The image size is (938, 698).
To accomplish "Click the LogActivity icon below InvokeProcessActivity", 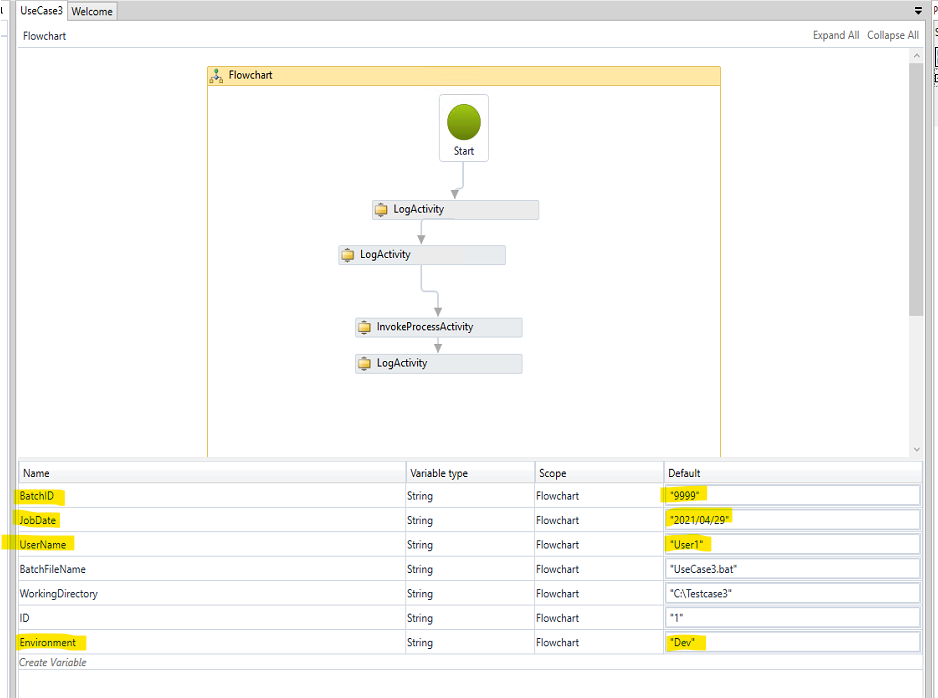I will tap(365, 364).
